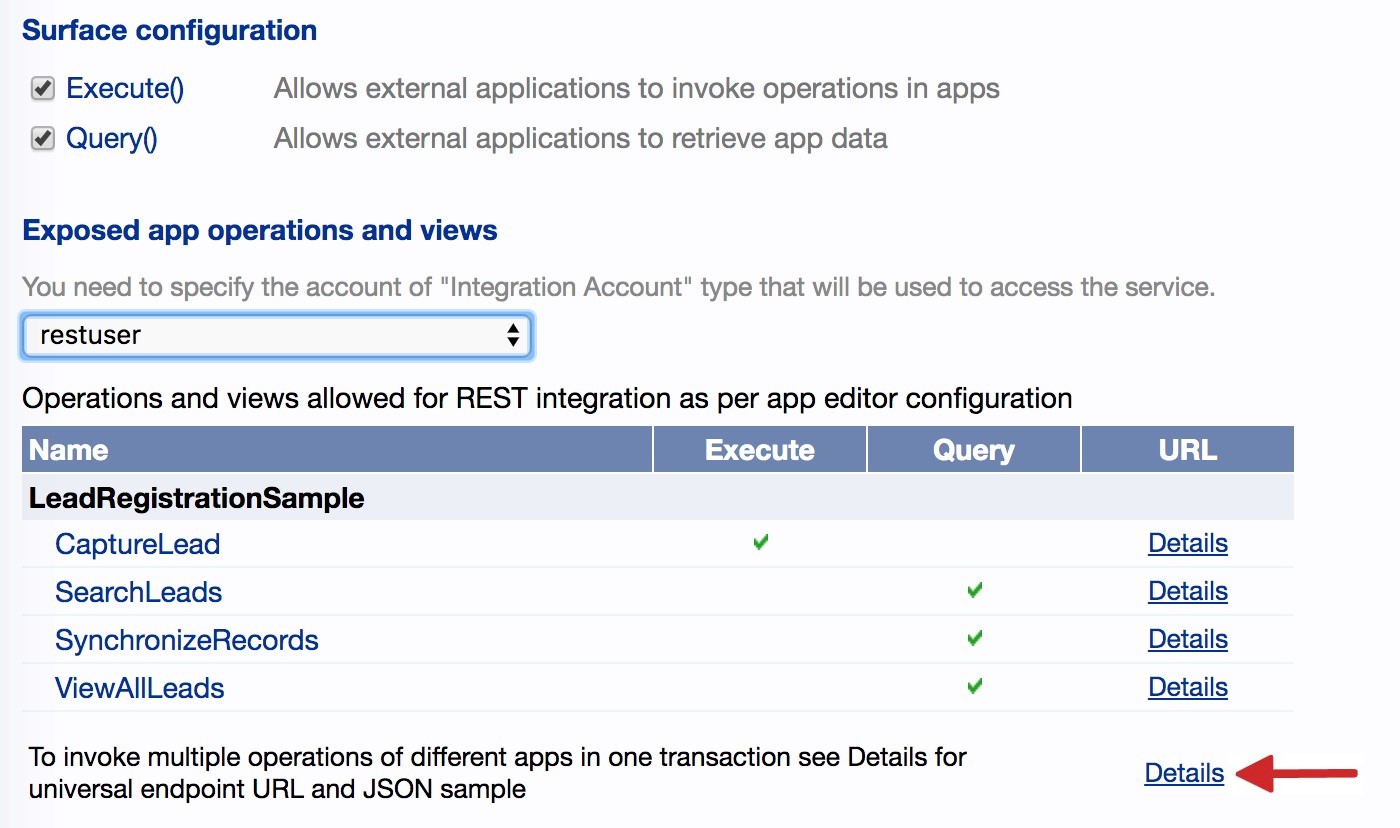The width and height of the screenshot is (1400, 828).
Task: Open the Details link for CaptureLead
Action: 1188,543
